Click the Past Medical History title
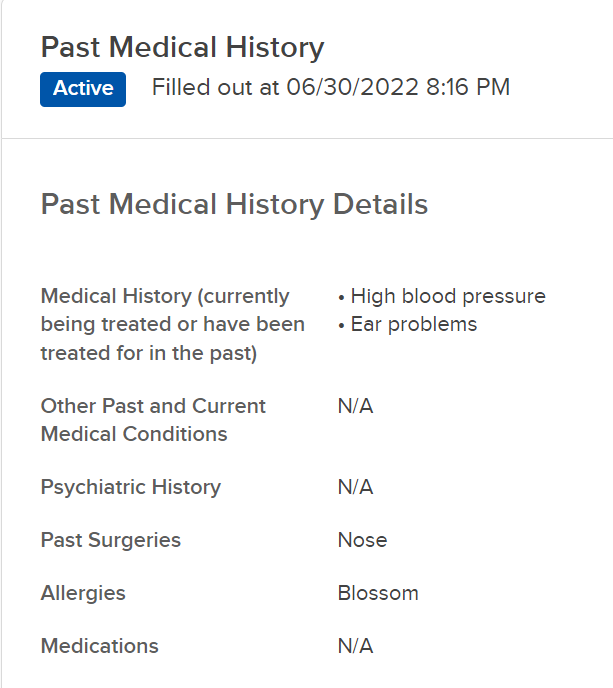The image size is (613, 688). tap(182, 48)
